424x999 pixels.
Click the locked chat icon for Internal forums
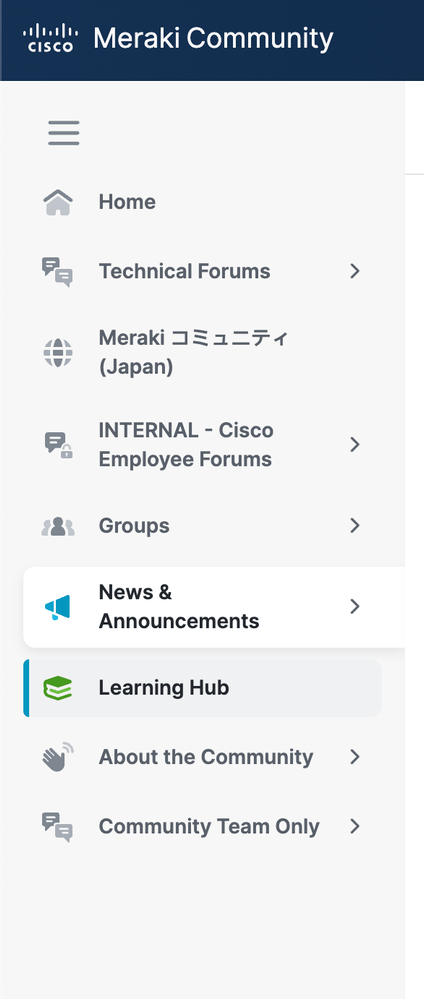58,445
